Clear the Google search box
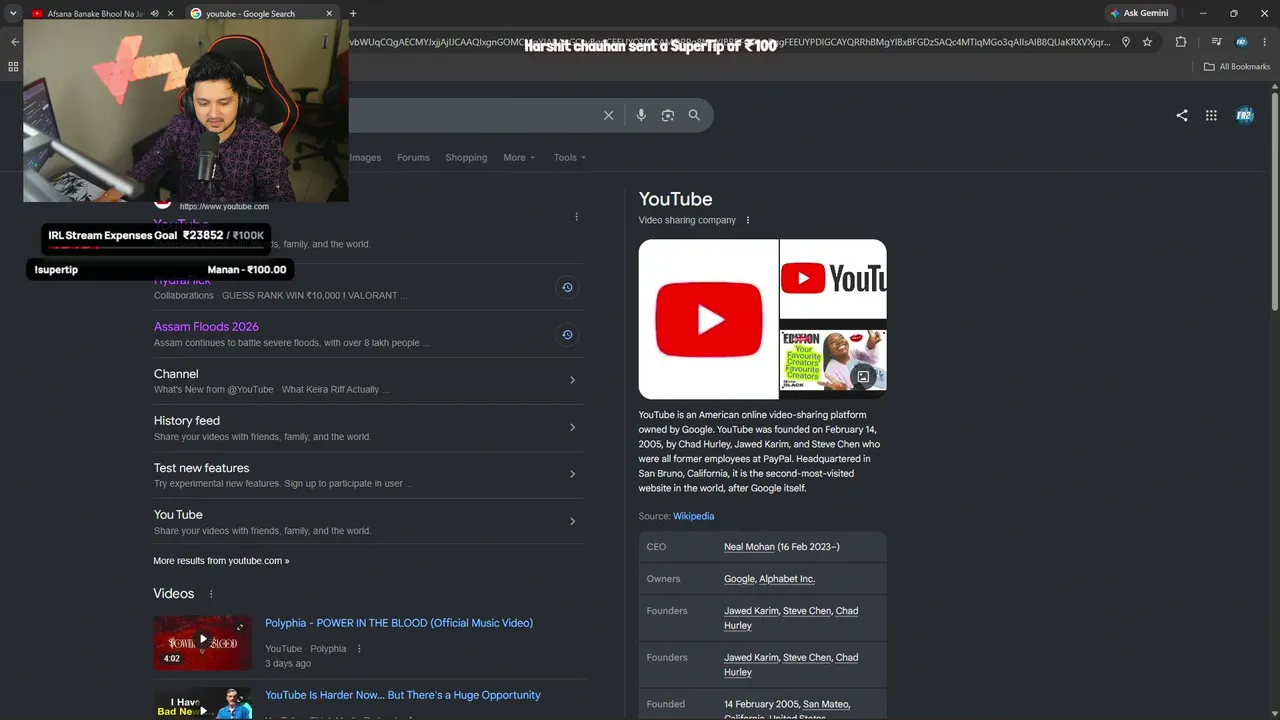Image resolution: width=1280 pixels, height=720 pixels. tap(608, 115)
